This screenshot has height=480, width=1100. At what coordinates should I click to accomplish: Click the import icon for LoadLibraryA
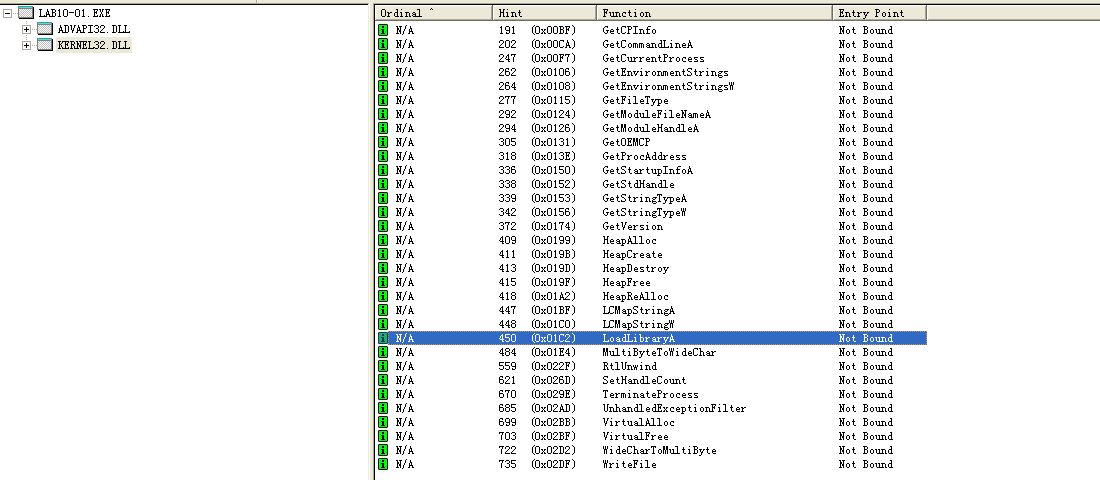383,338
